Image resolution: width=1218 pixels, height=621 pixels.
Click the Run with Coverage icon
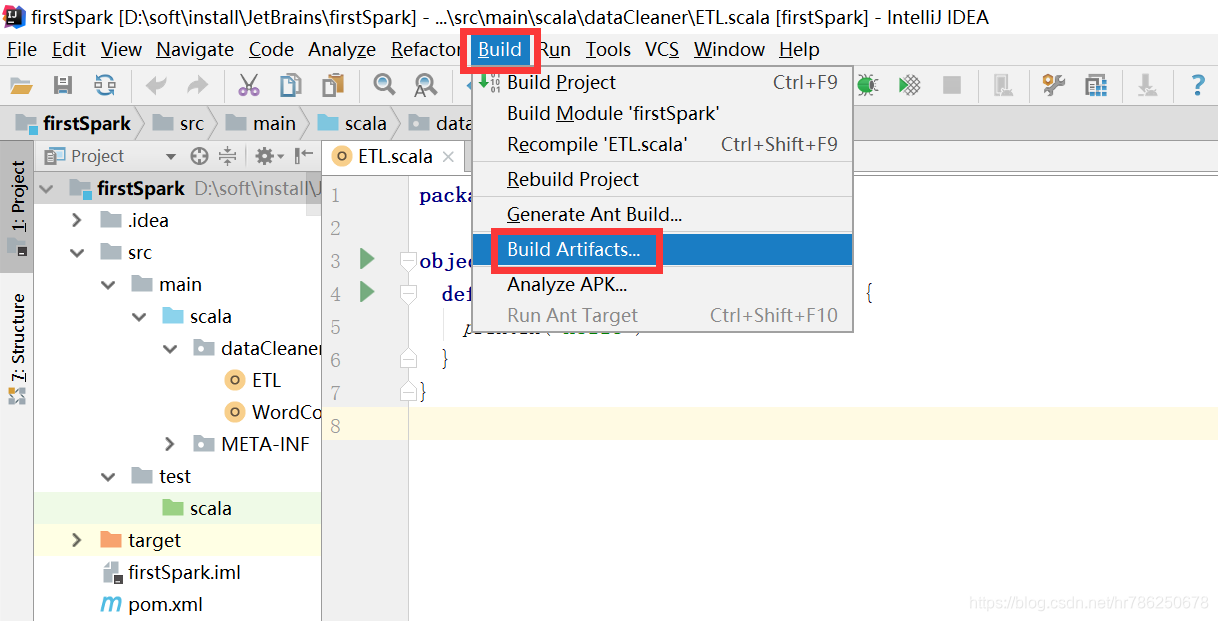click(x=909, y=85)
